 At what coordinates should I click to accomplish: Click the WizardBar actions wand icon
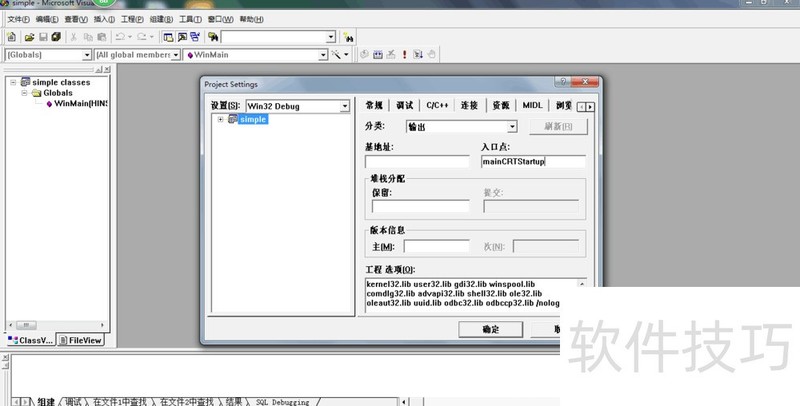point(336,54)
